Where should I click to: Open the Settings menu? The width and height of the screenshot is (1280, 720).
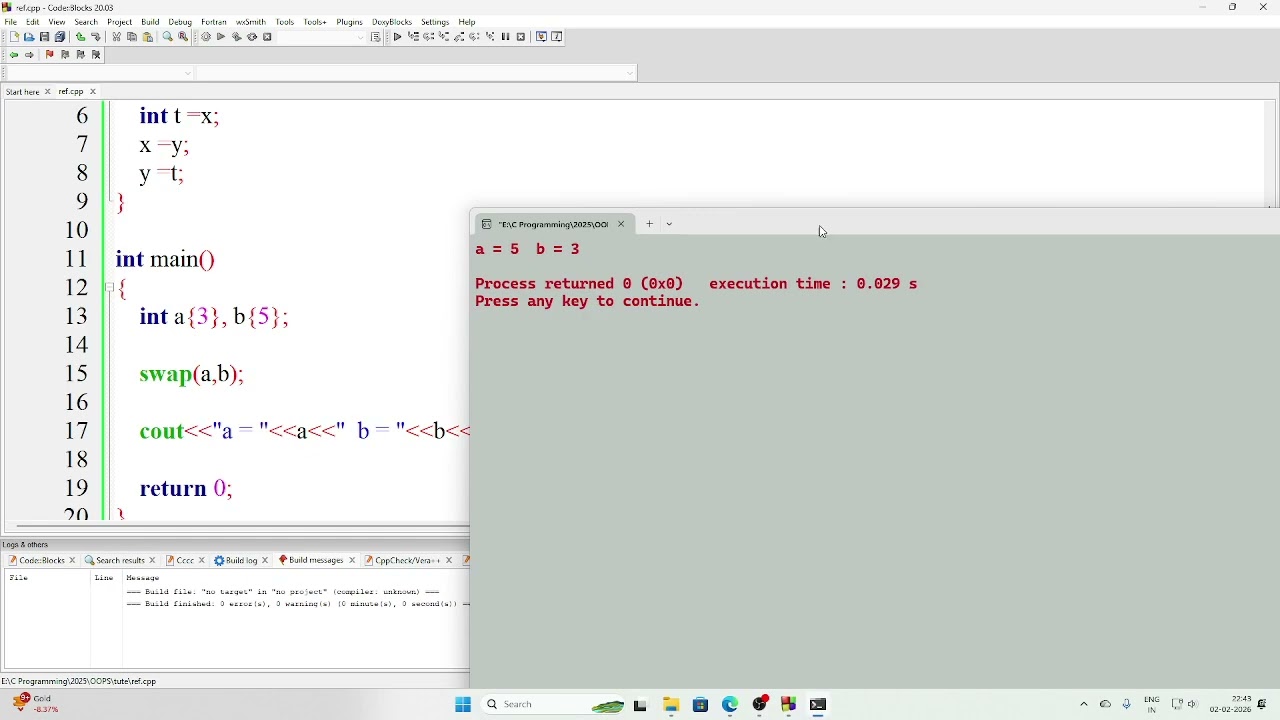coord(436,22)
